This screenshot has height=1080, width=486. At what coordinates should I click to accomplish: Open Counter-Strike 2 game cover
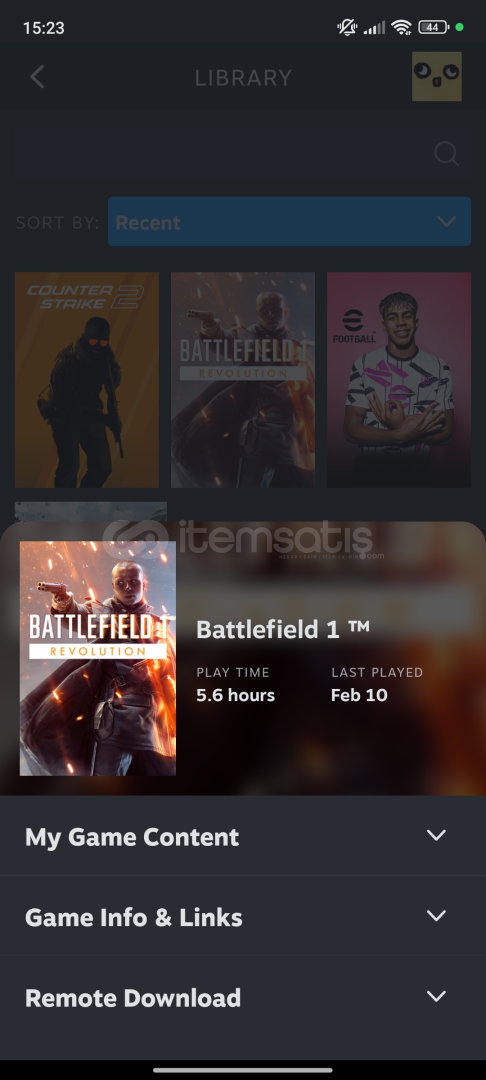coord(87,380)
